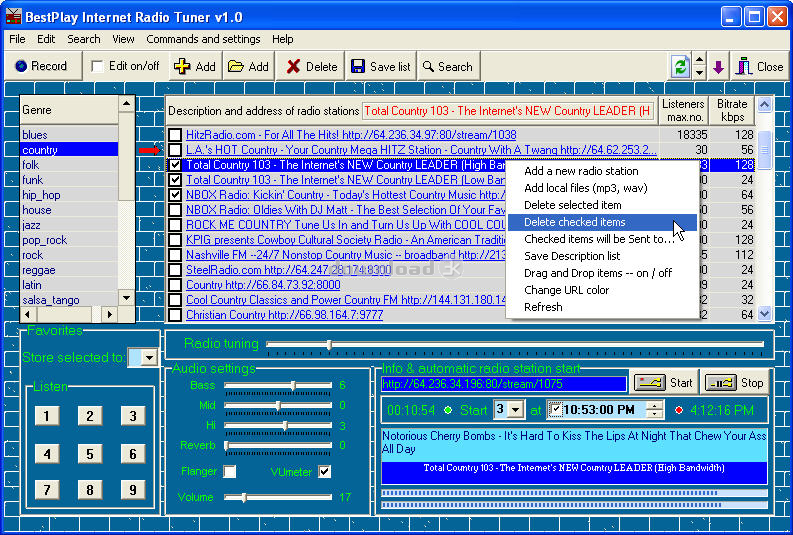Click the stream URL input field
Screen dimensions: 793x535
[x=504, y=384]
